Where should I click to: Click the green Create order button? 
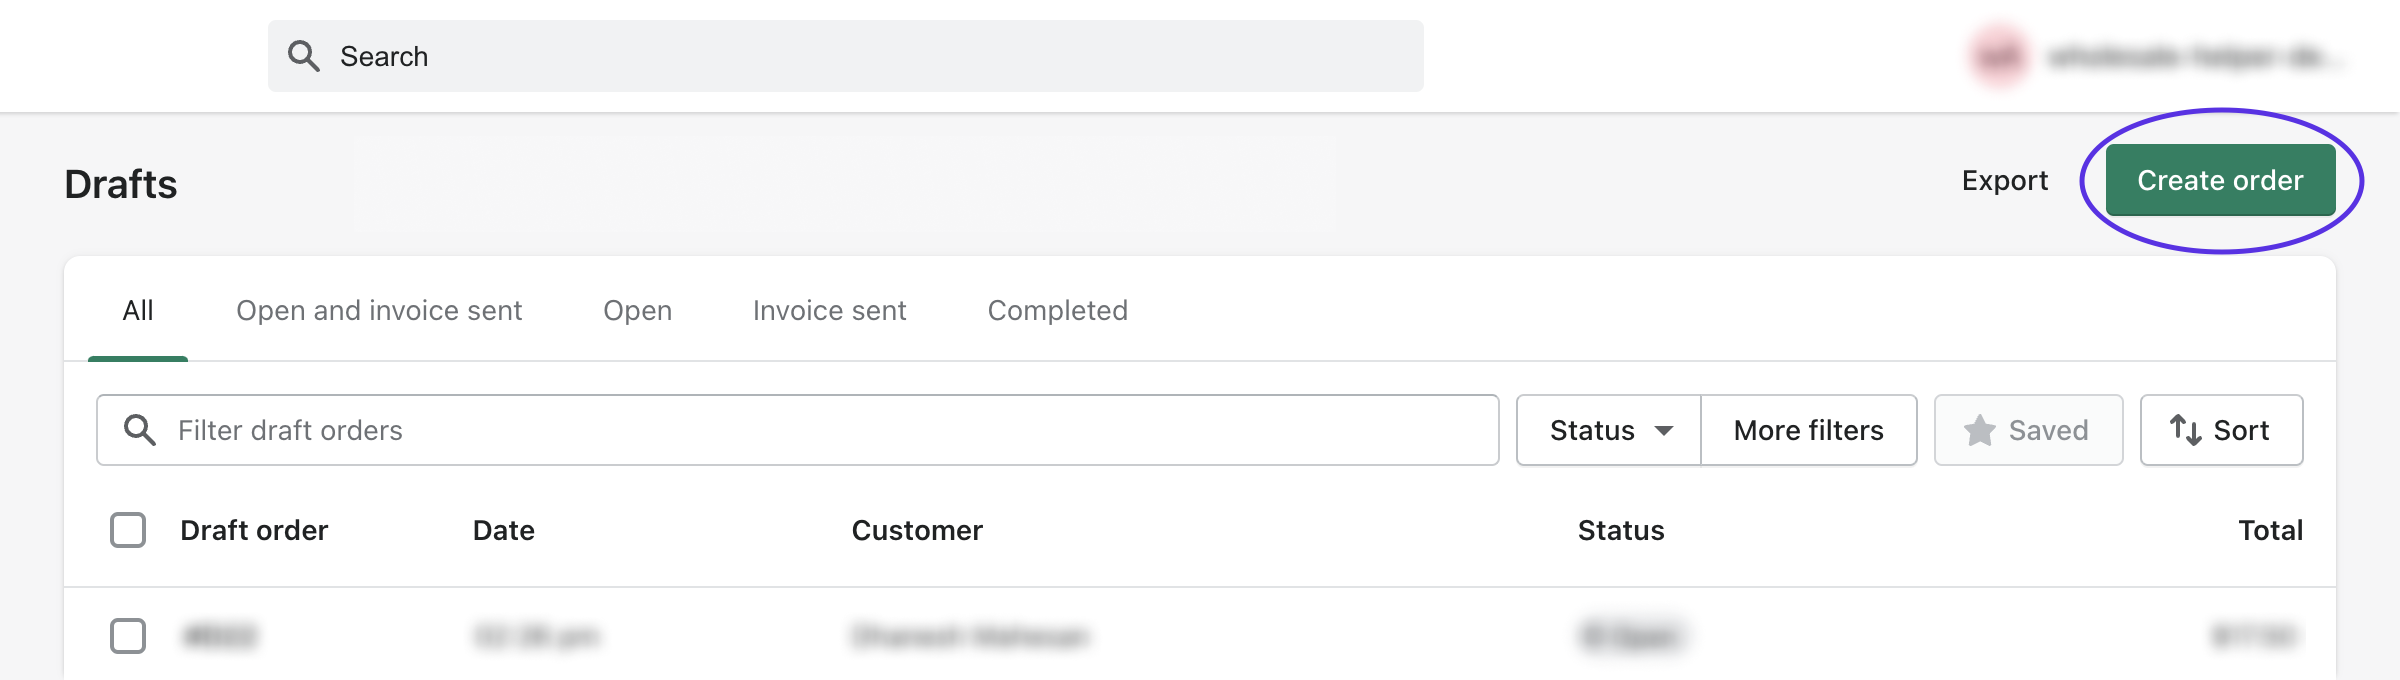(x=2221, y=180)
